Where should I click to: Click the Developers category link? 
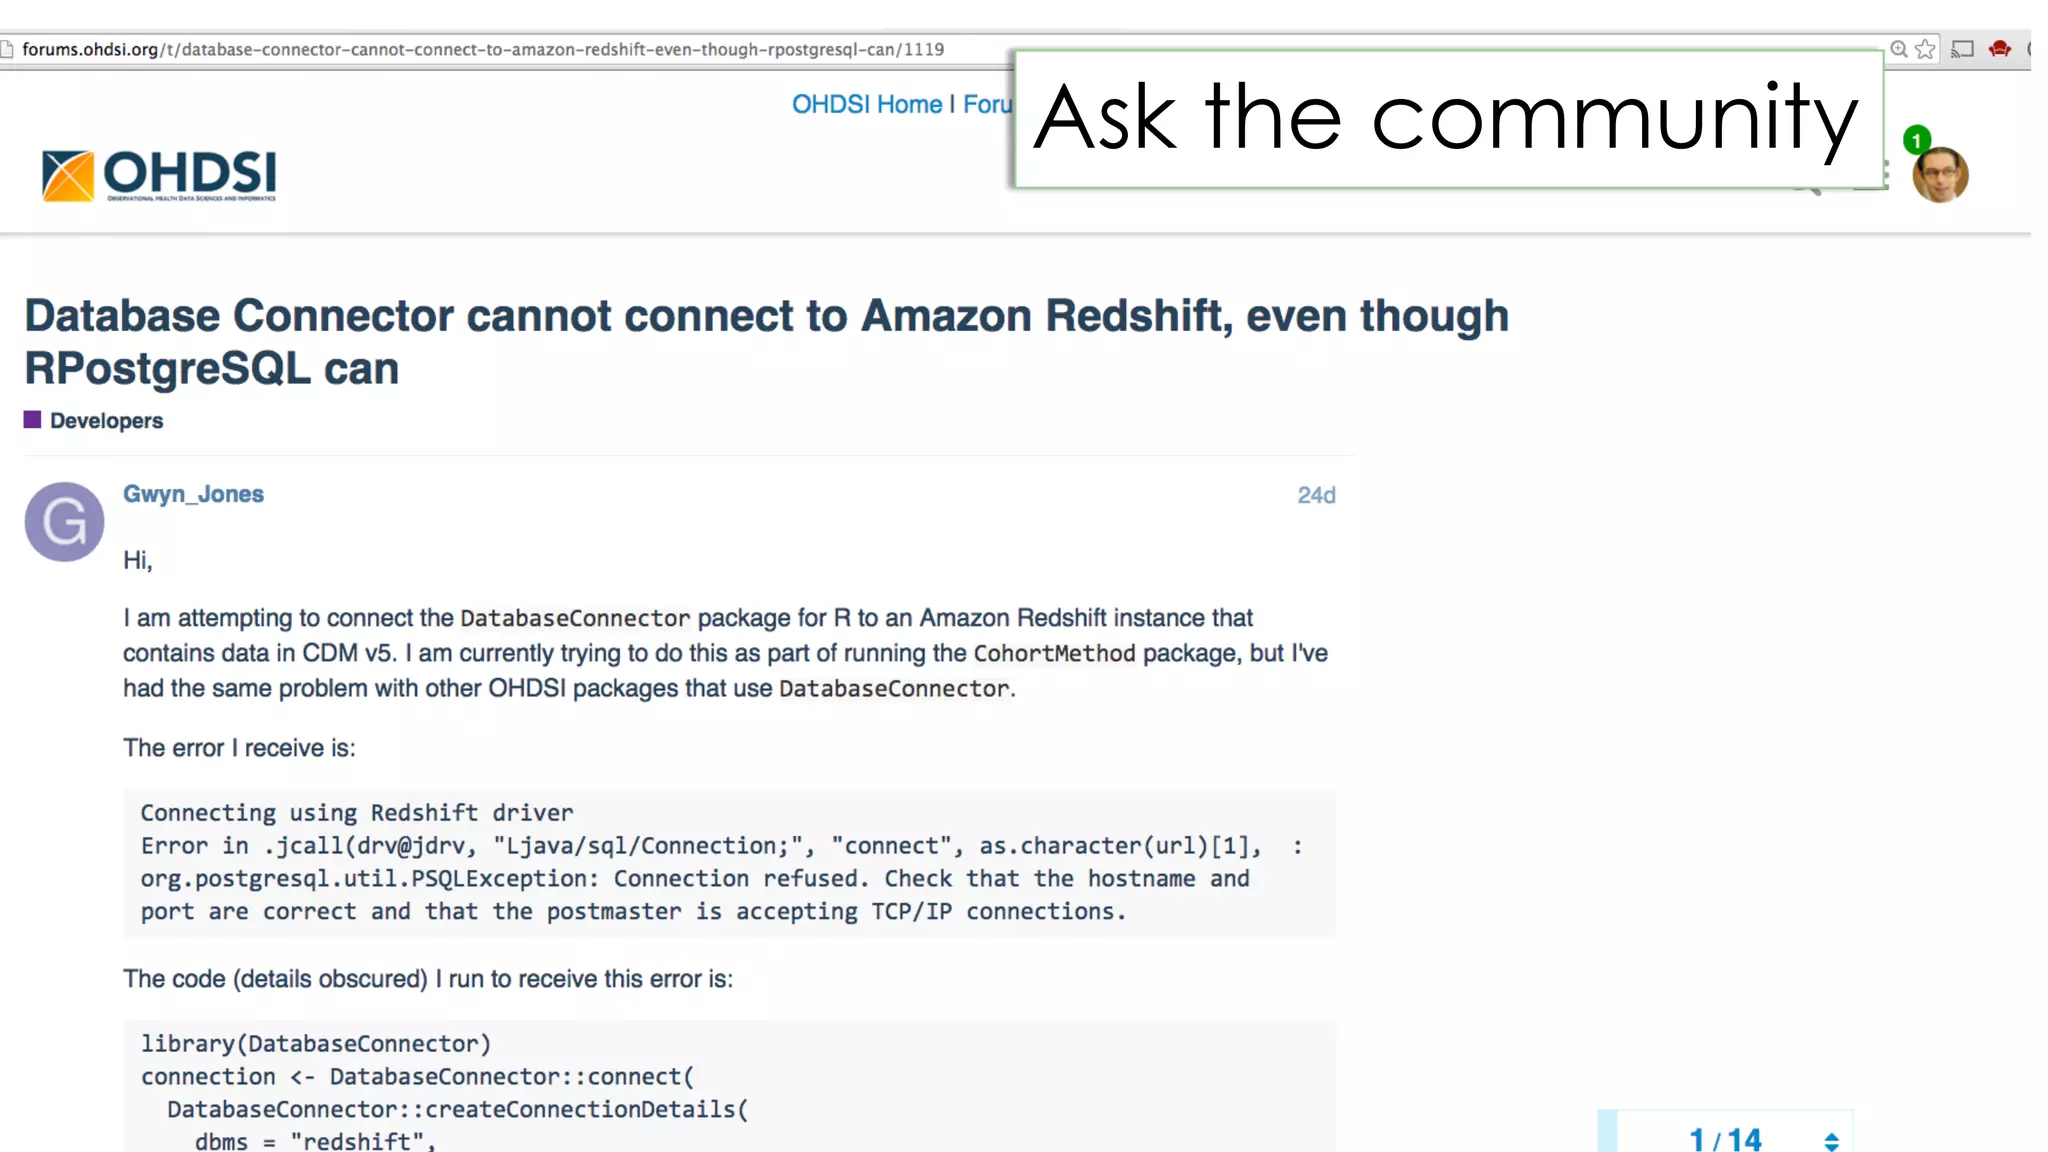(x=106, y=421)
